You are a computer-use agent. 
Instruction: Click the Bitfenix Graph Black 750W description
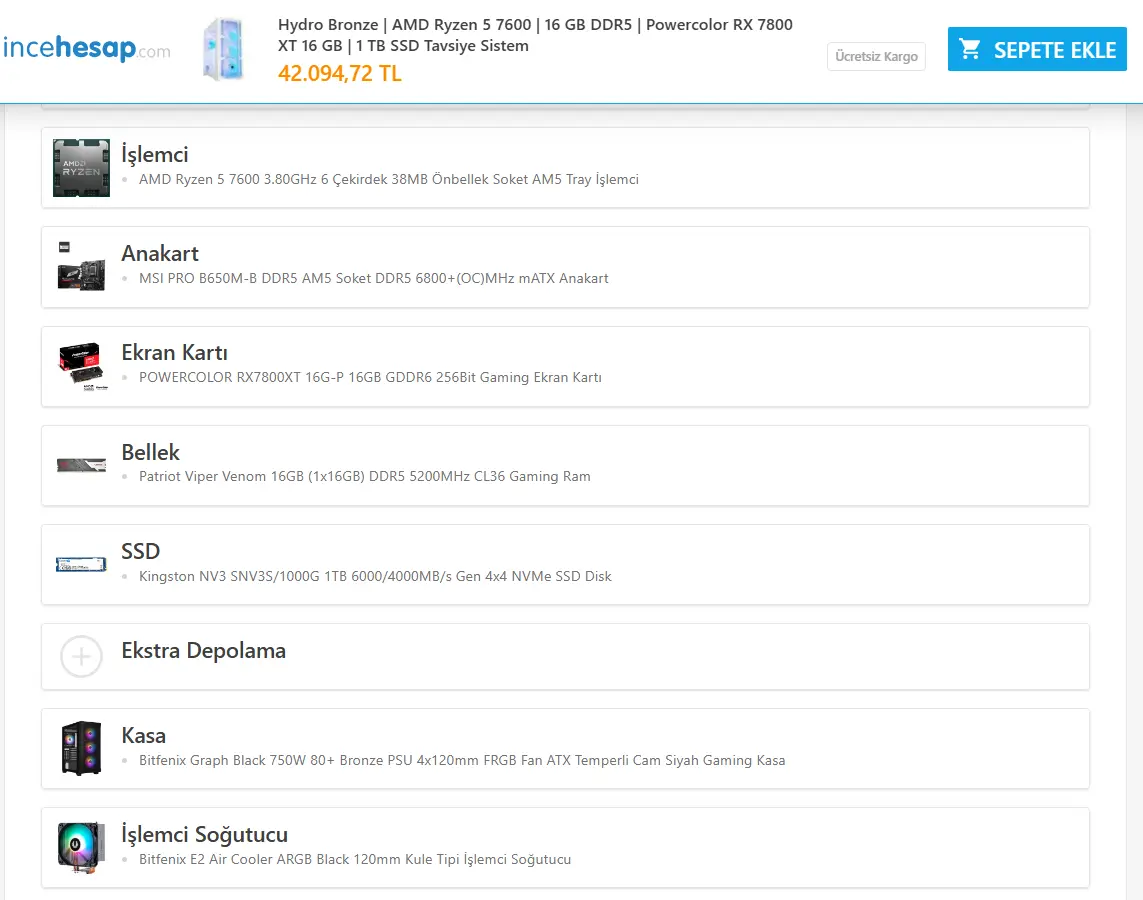click(462, 760)
